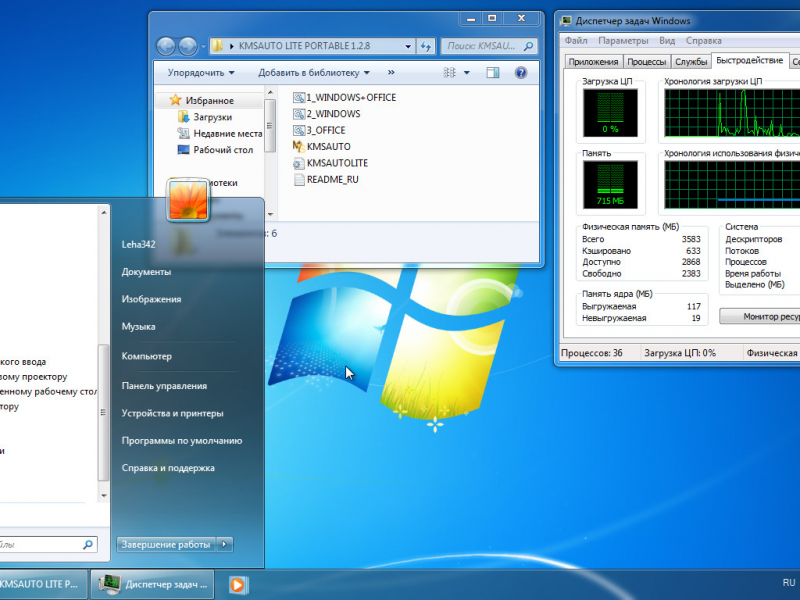Click the media player icon on the taskbar
Screen dimensions: 800x600
tap(238, 584)
